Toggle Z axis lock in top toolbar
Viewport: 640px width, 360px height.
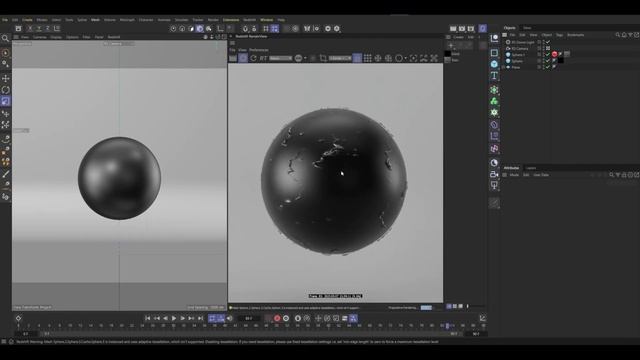pos(48,29)
